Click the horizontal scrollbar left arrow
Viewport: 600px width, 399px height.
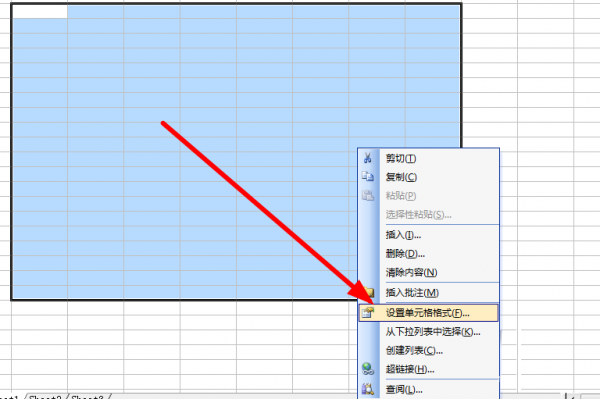(x=573, y=397)
